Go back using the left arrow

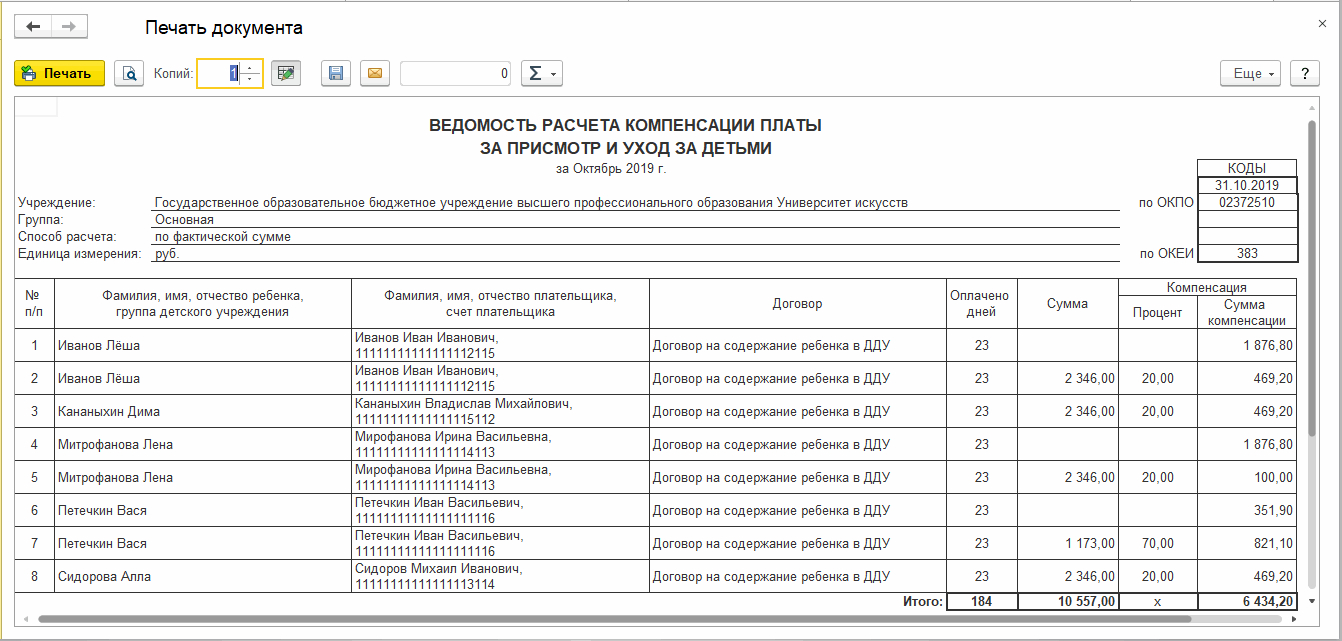click(33, 27)
